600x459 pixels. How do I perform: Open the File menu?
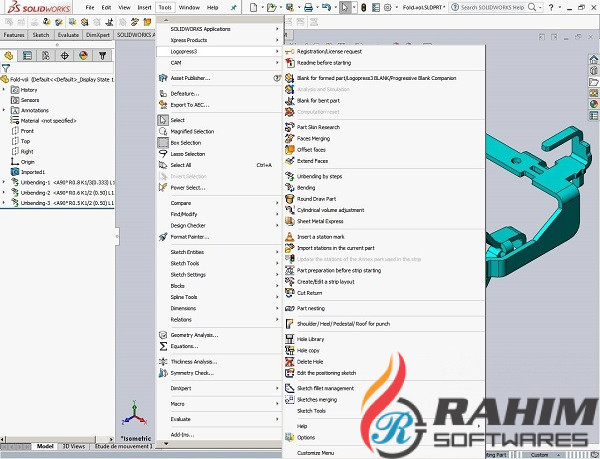pyautogui.click(x=90, y=7)
